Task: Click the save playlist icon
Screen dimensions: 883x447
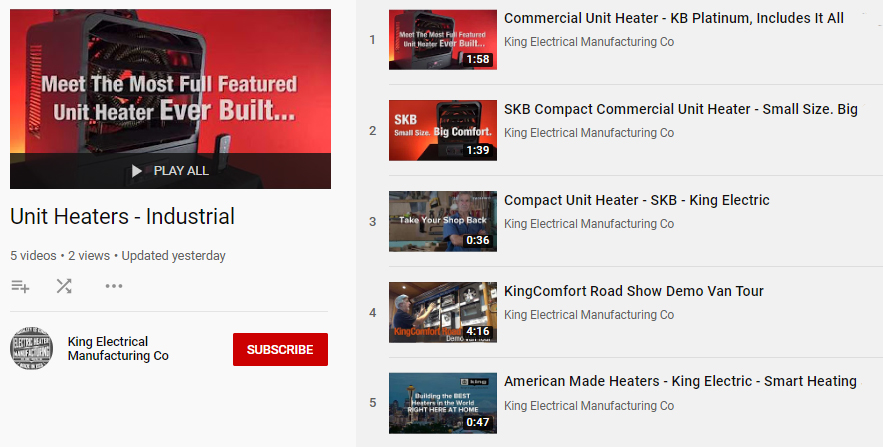Action: pyautogui.click(x=20, y=286)
